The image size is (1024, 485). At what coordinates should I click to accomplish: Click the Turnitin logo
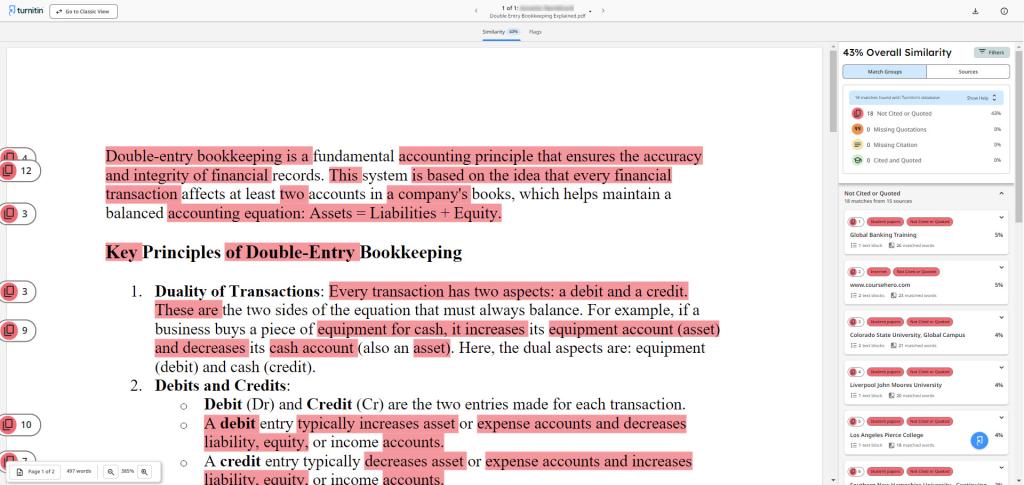pos(27,11)
